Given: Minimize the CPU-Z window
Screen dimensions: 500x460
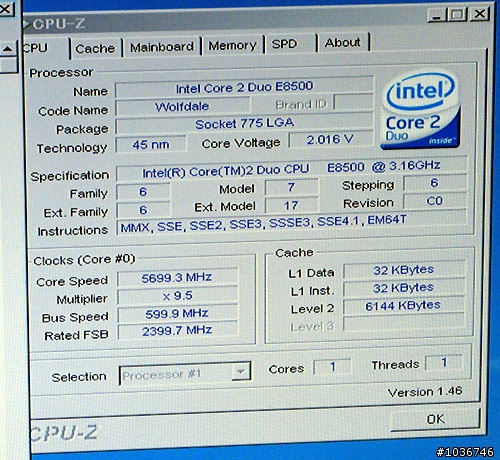Looking at the screenshot, I should point(437,15).
